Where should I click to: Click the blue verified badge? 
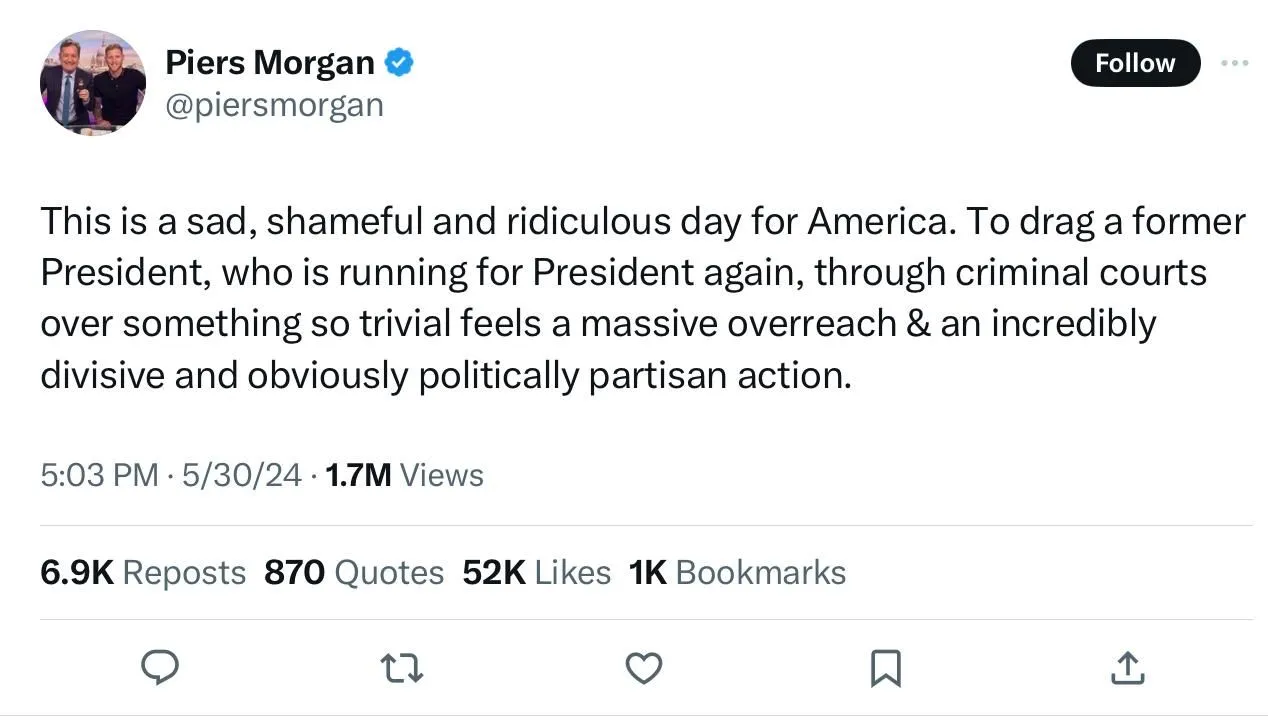(400, 62)
